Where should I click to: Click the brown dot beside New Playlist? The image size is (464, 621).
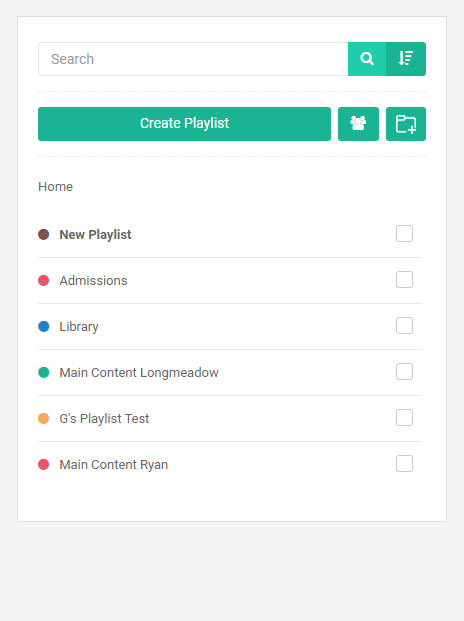coord(44,234)
